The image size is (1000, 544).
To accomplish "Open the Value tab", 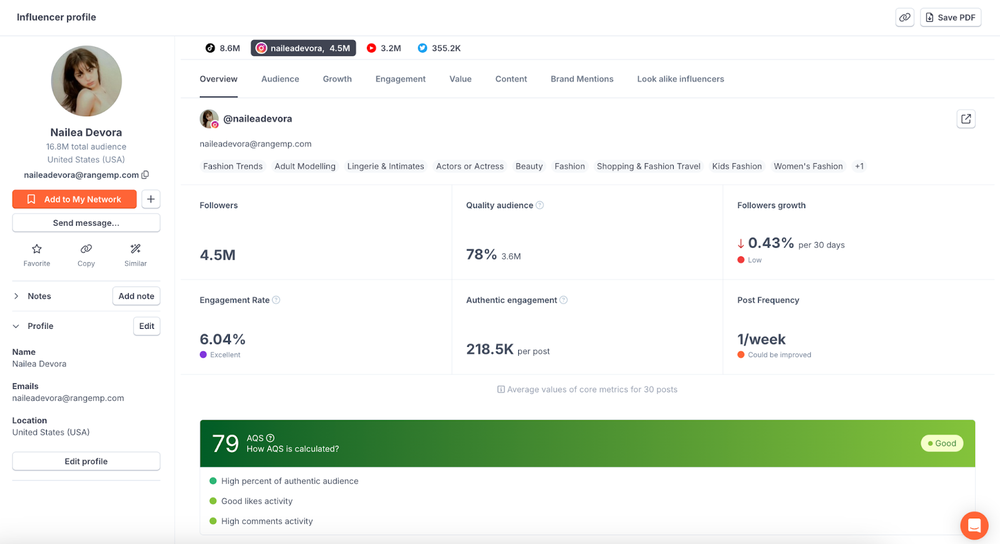I will pyautogui.click(x=460, y=79).
